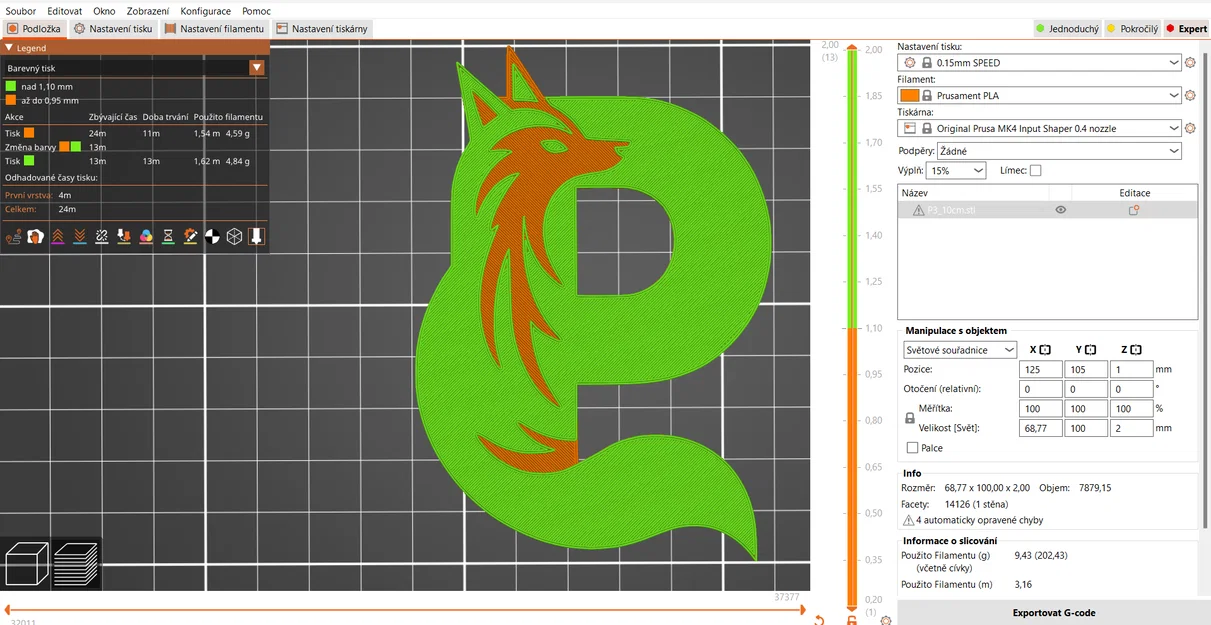Toggle travel moves visibility icon in legend

[x=14, y=237]
